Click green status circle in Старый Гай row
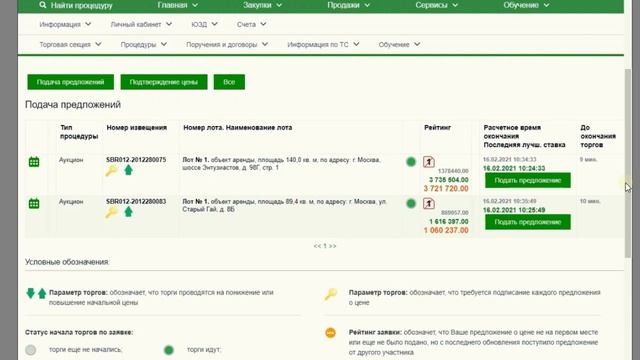640x360 pixels. point(411,203)
